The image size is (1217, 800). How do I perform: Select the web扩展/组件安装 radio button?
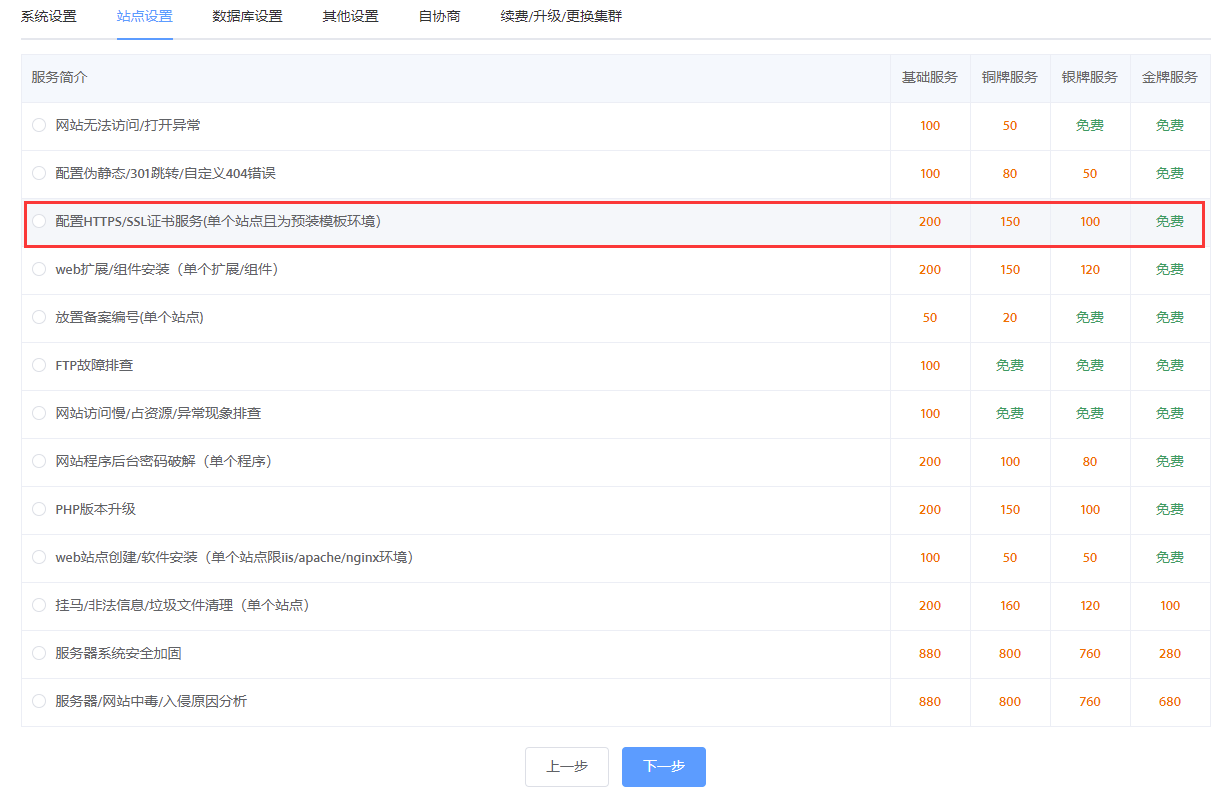point(39,269)
